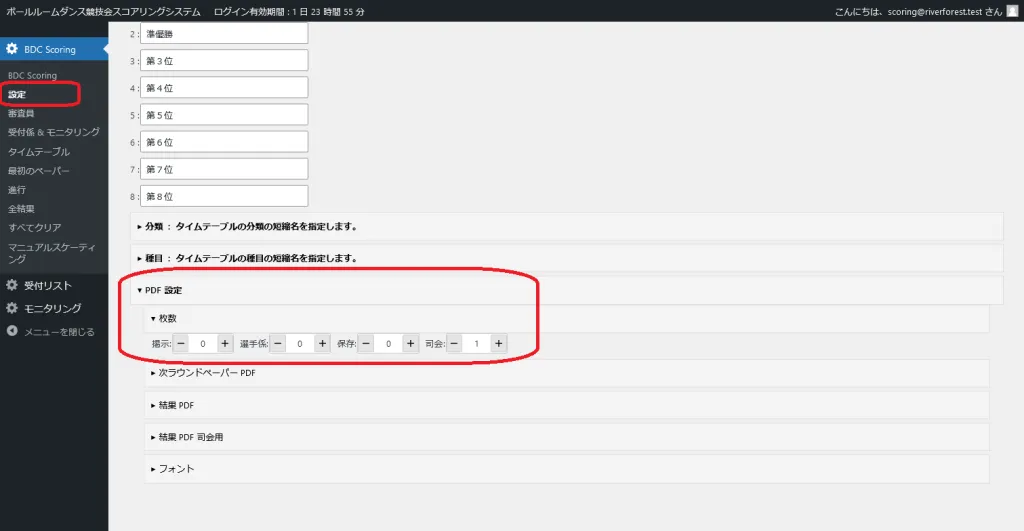Decrease the 司会 copy count
Viewport: 1024px width, 531px height.
pos(455,343)
